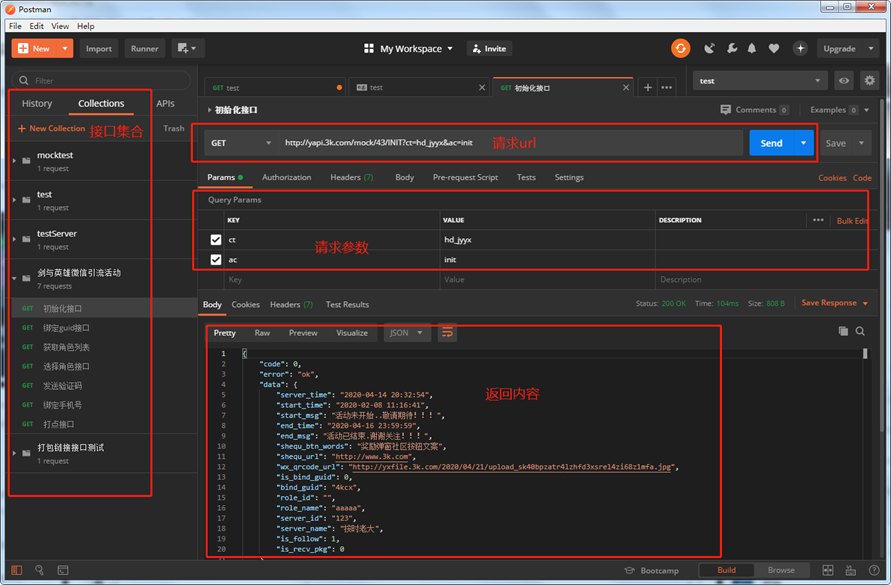This screenshot has width=891, height=585.
Task: Open tab options three-dots menu
Action: (x=667, y=88)
